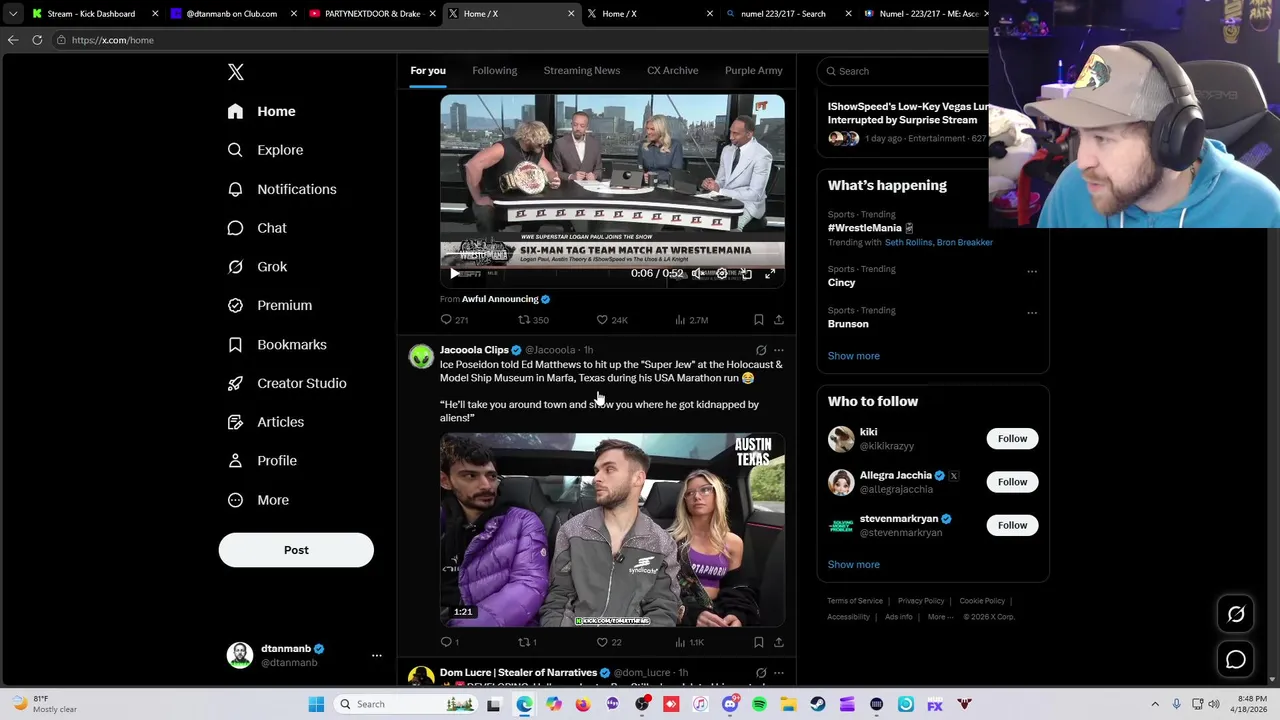View analytics showing 2.7M views
Screen dimensions: 1280x720
pos(692,320)
